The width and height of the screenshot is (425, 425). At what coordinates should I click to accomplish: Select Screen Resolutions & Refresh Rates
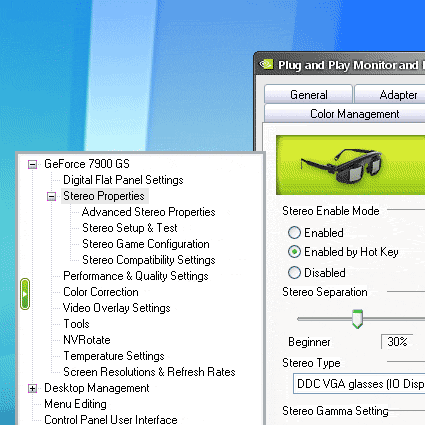149,372
